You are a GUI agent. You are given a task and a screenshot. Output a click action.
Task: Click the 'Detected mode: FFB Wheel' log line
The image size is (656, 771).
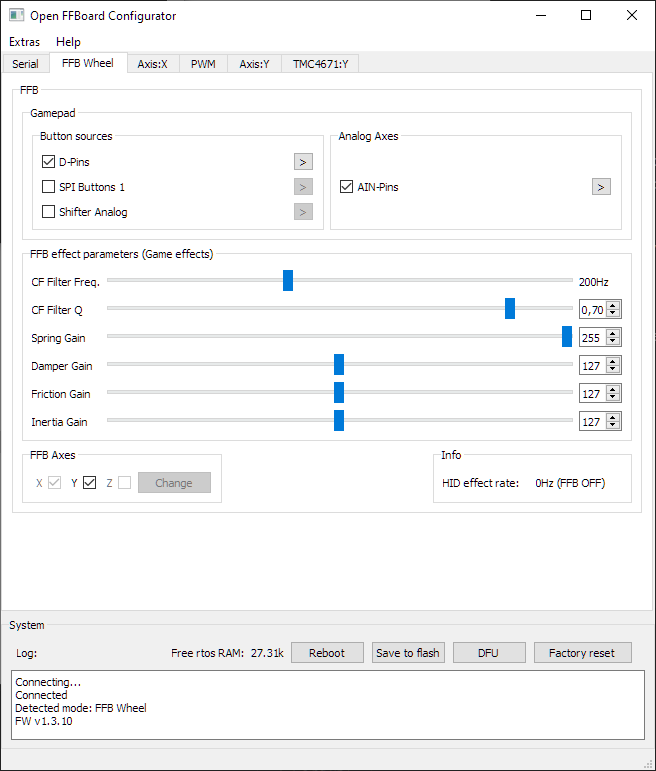(81, 708)
